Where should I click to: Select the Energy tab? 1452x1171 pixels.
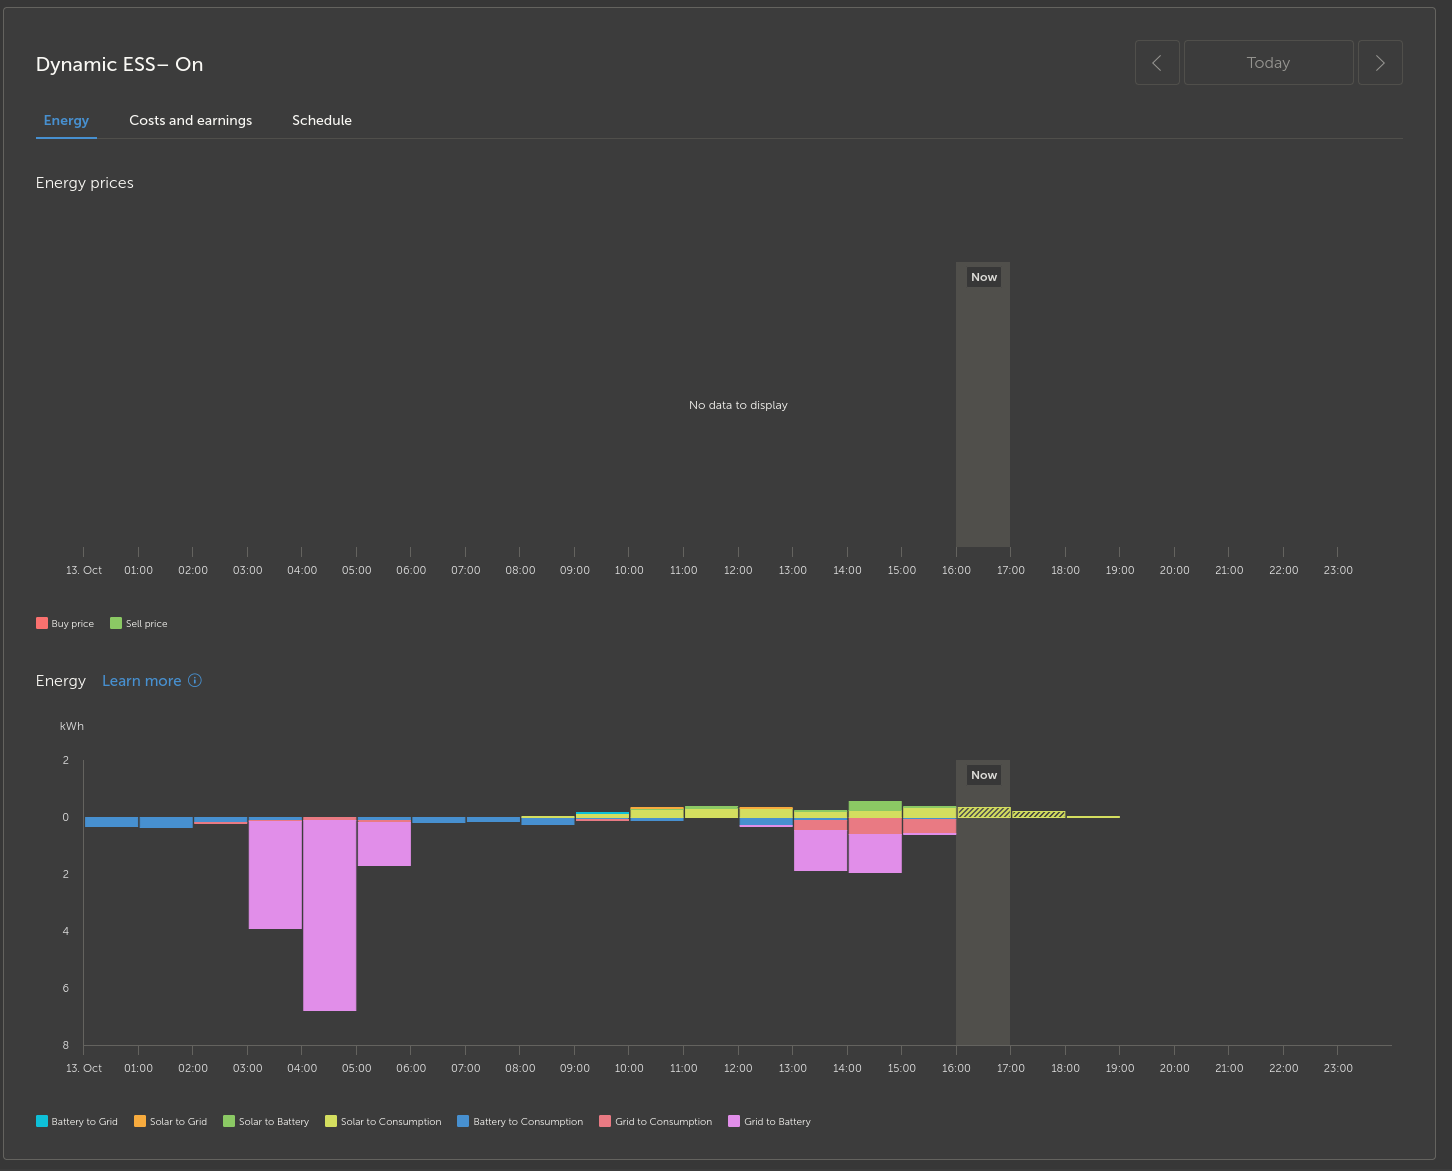pos(66,120)
